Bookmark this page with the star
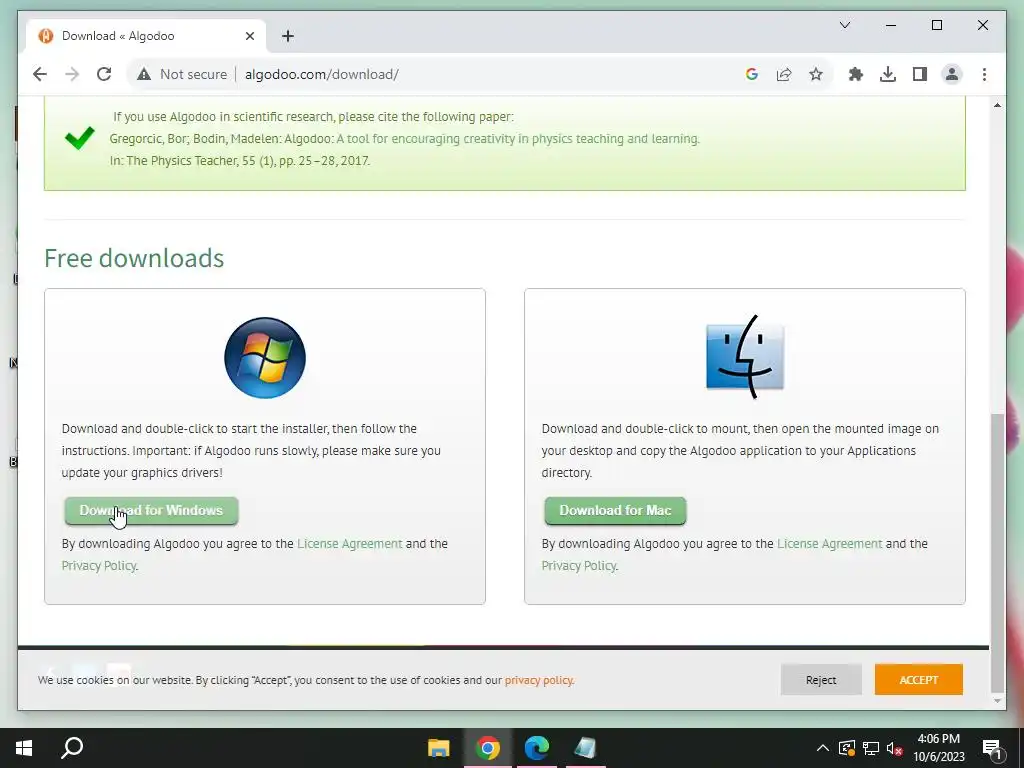Viewport: 1024px width, 768px height. 816,74
